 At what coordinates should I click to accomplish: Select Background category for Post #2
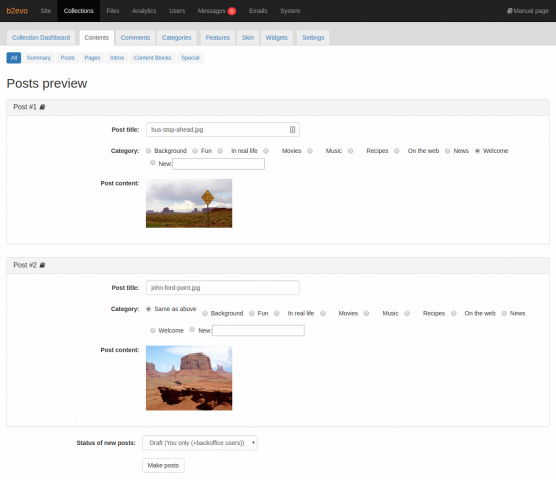point(205,313)
